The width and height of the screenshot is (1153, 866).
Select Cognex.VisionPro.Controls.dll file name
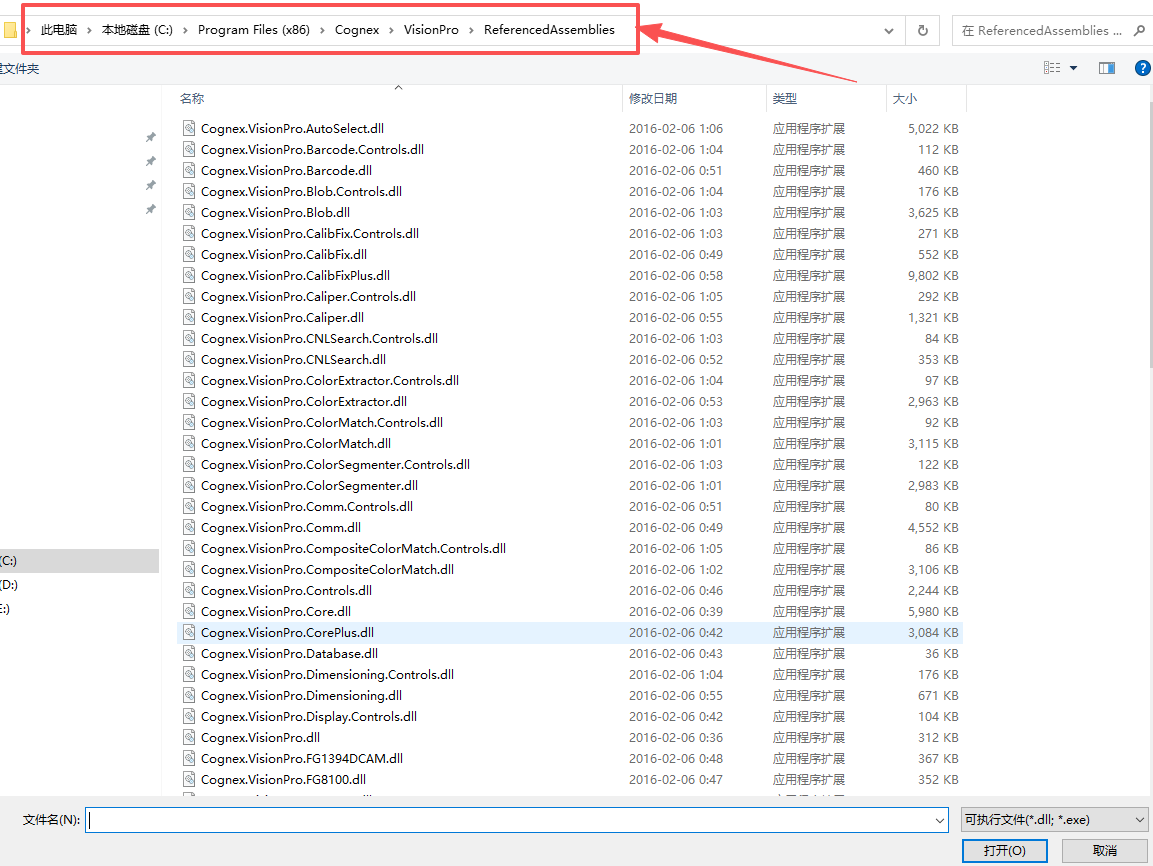pyautogui.click(x=286, y=590)
